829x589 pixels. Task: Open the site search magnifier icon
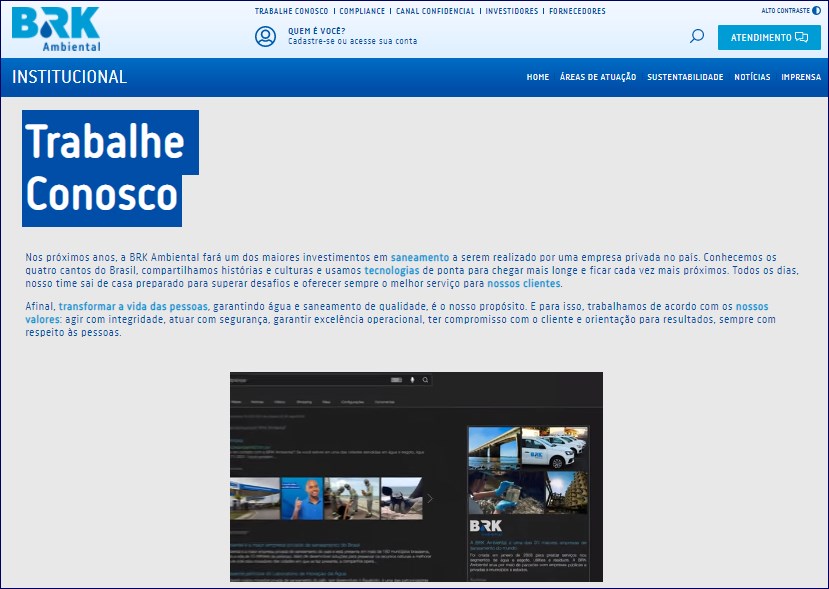(697, 37)
